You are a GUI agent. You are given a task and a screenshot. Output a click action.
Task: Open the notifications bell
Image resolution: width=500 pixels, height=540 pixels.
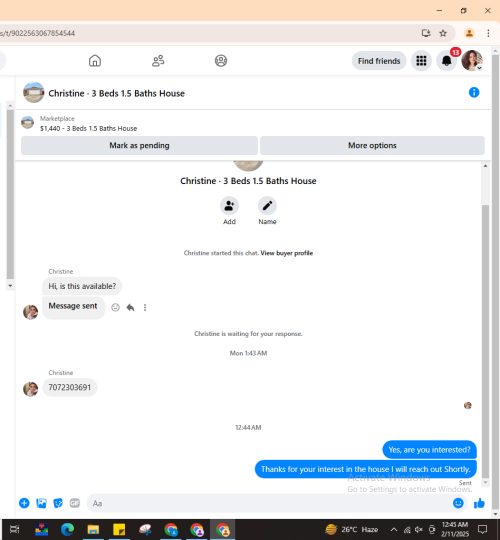pyautogui.click(x=446, y=61)
